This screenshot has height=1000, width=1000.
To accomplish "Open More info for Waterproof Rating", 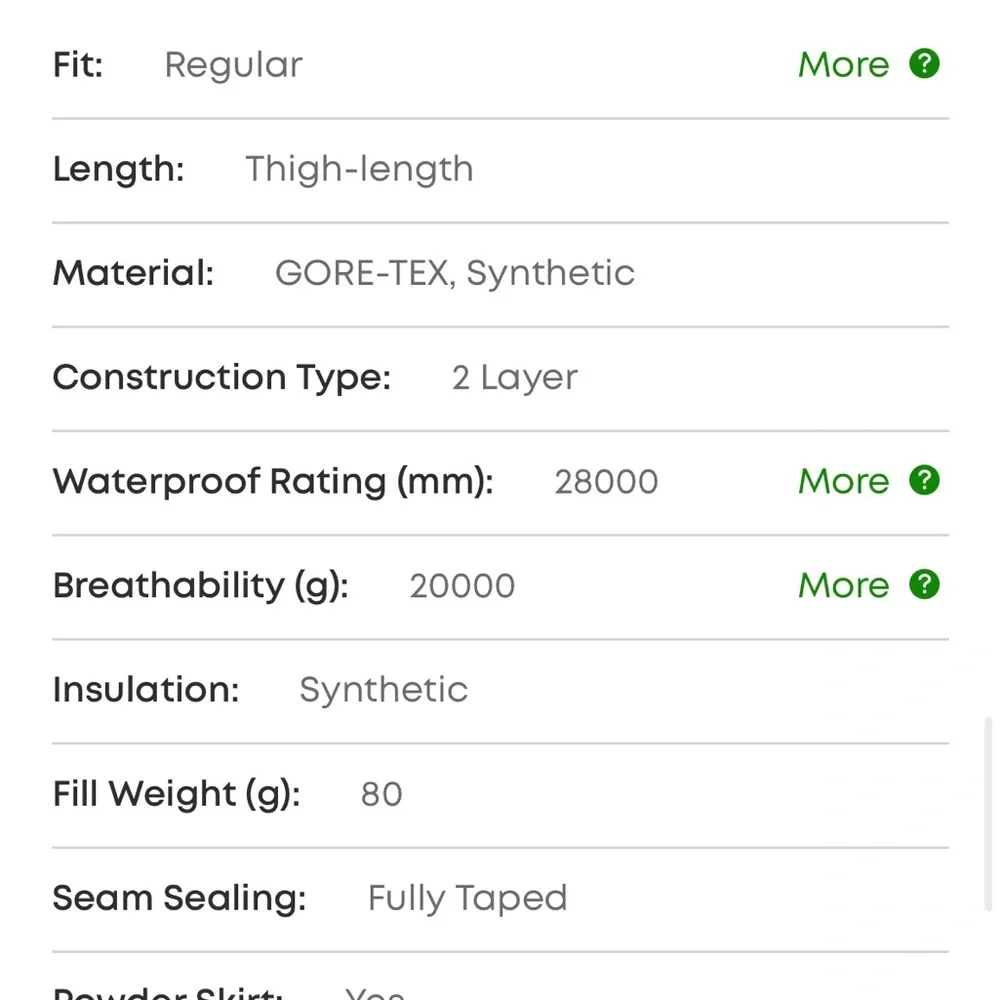I will click(x=843, y=482).
